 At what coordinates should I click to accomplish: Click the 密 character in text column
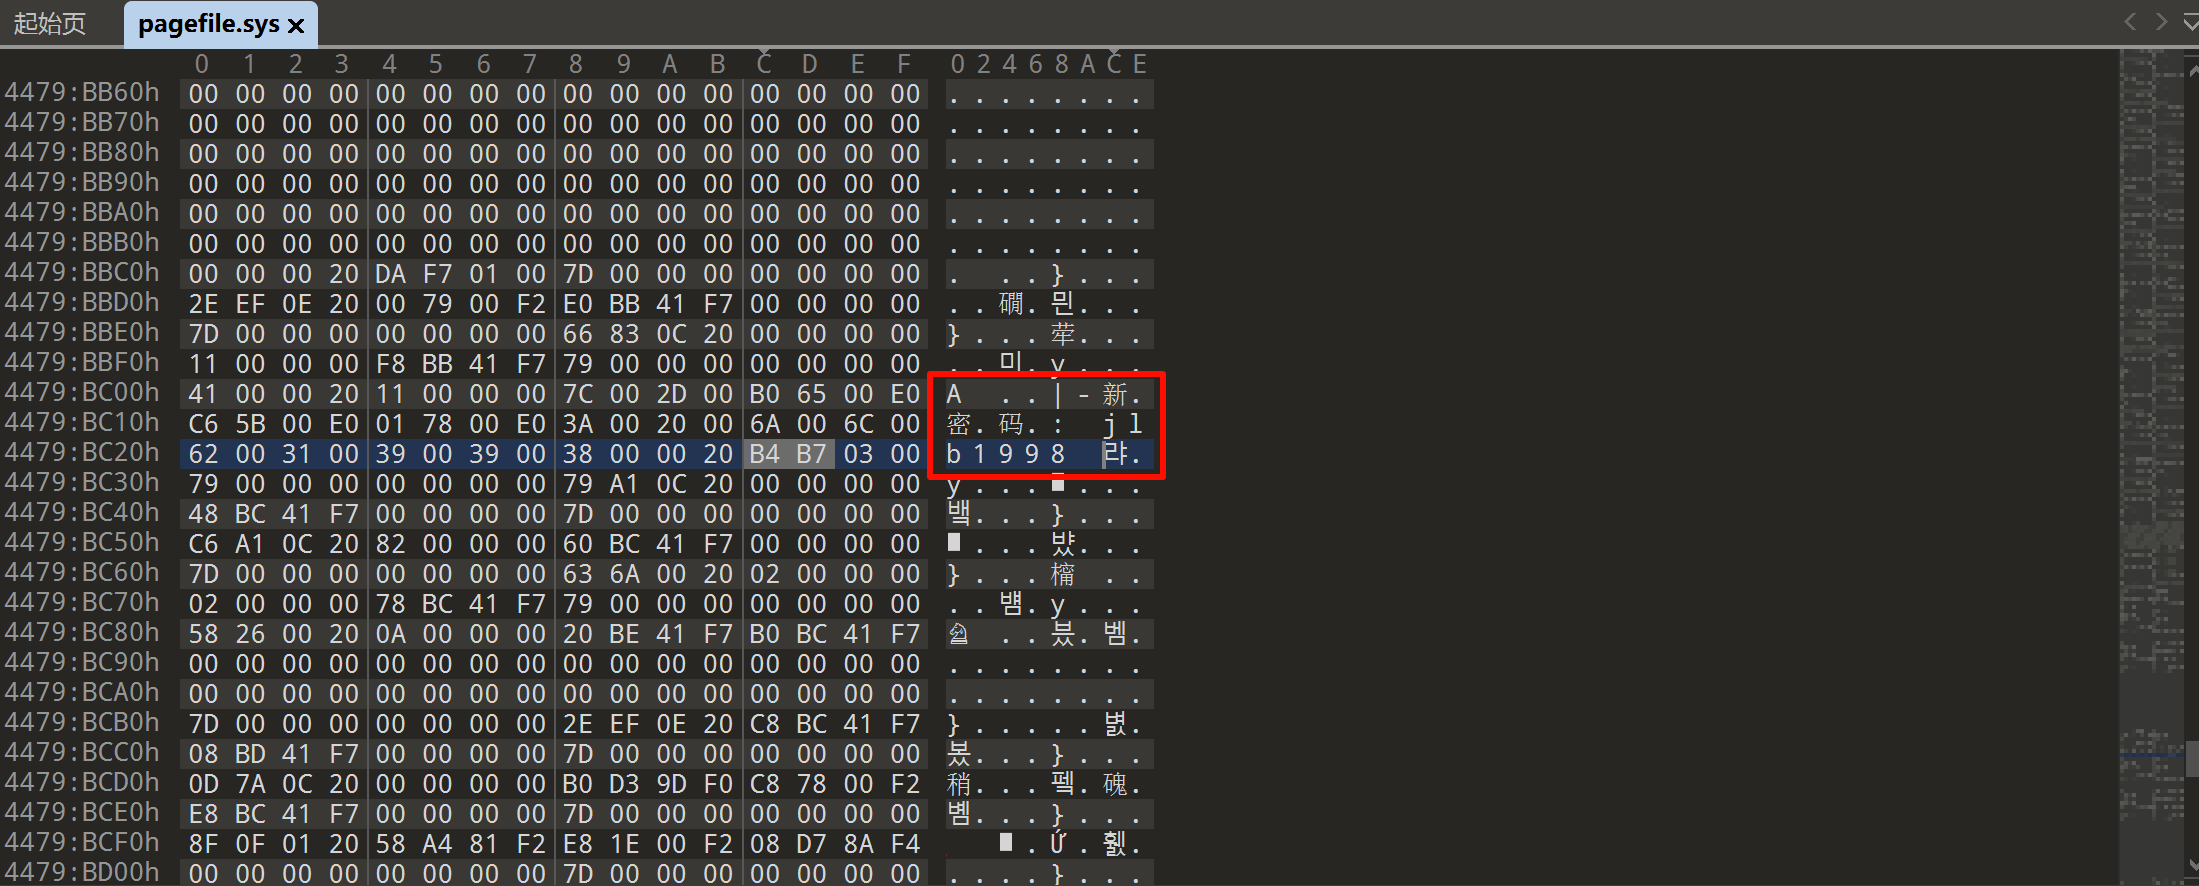click(959, 424)
